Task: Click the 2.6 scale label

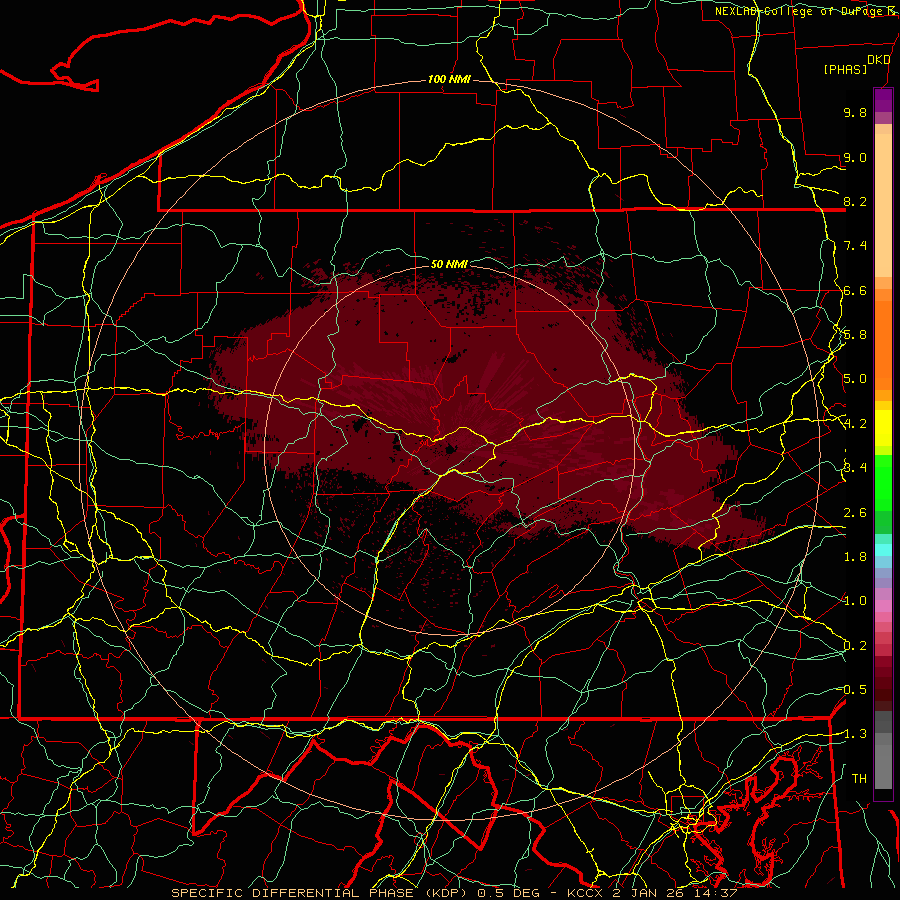Action: click(855, 512)
